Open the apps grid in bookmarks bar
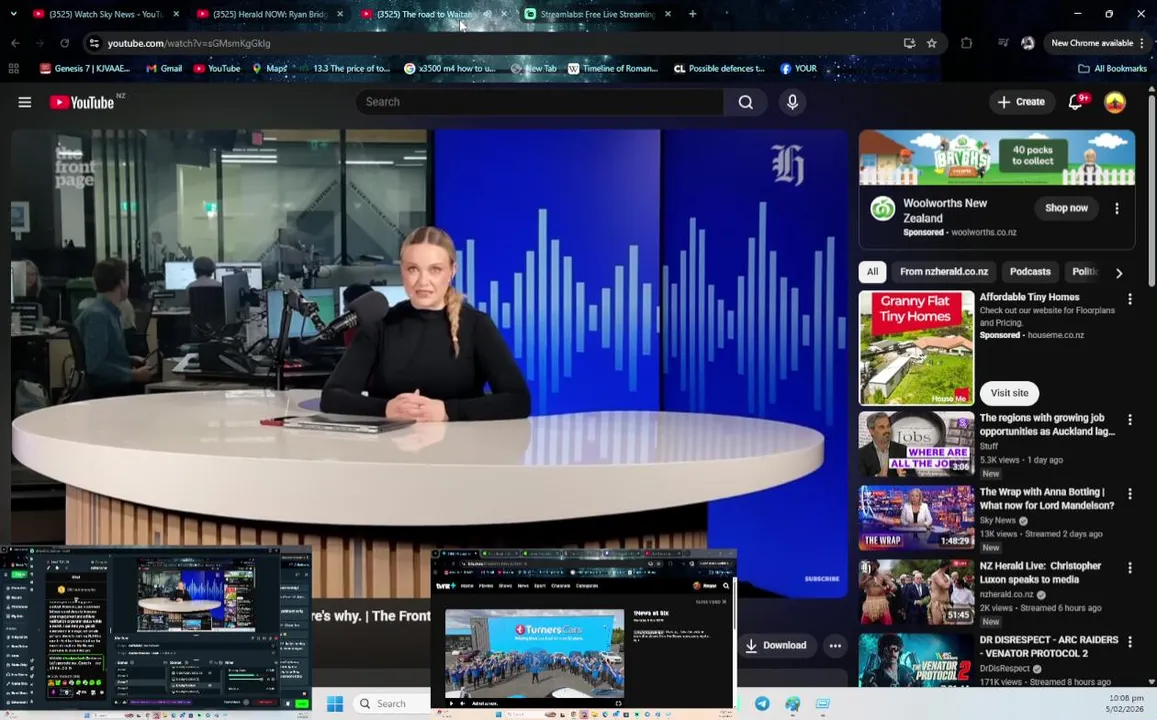 [13, 69]
